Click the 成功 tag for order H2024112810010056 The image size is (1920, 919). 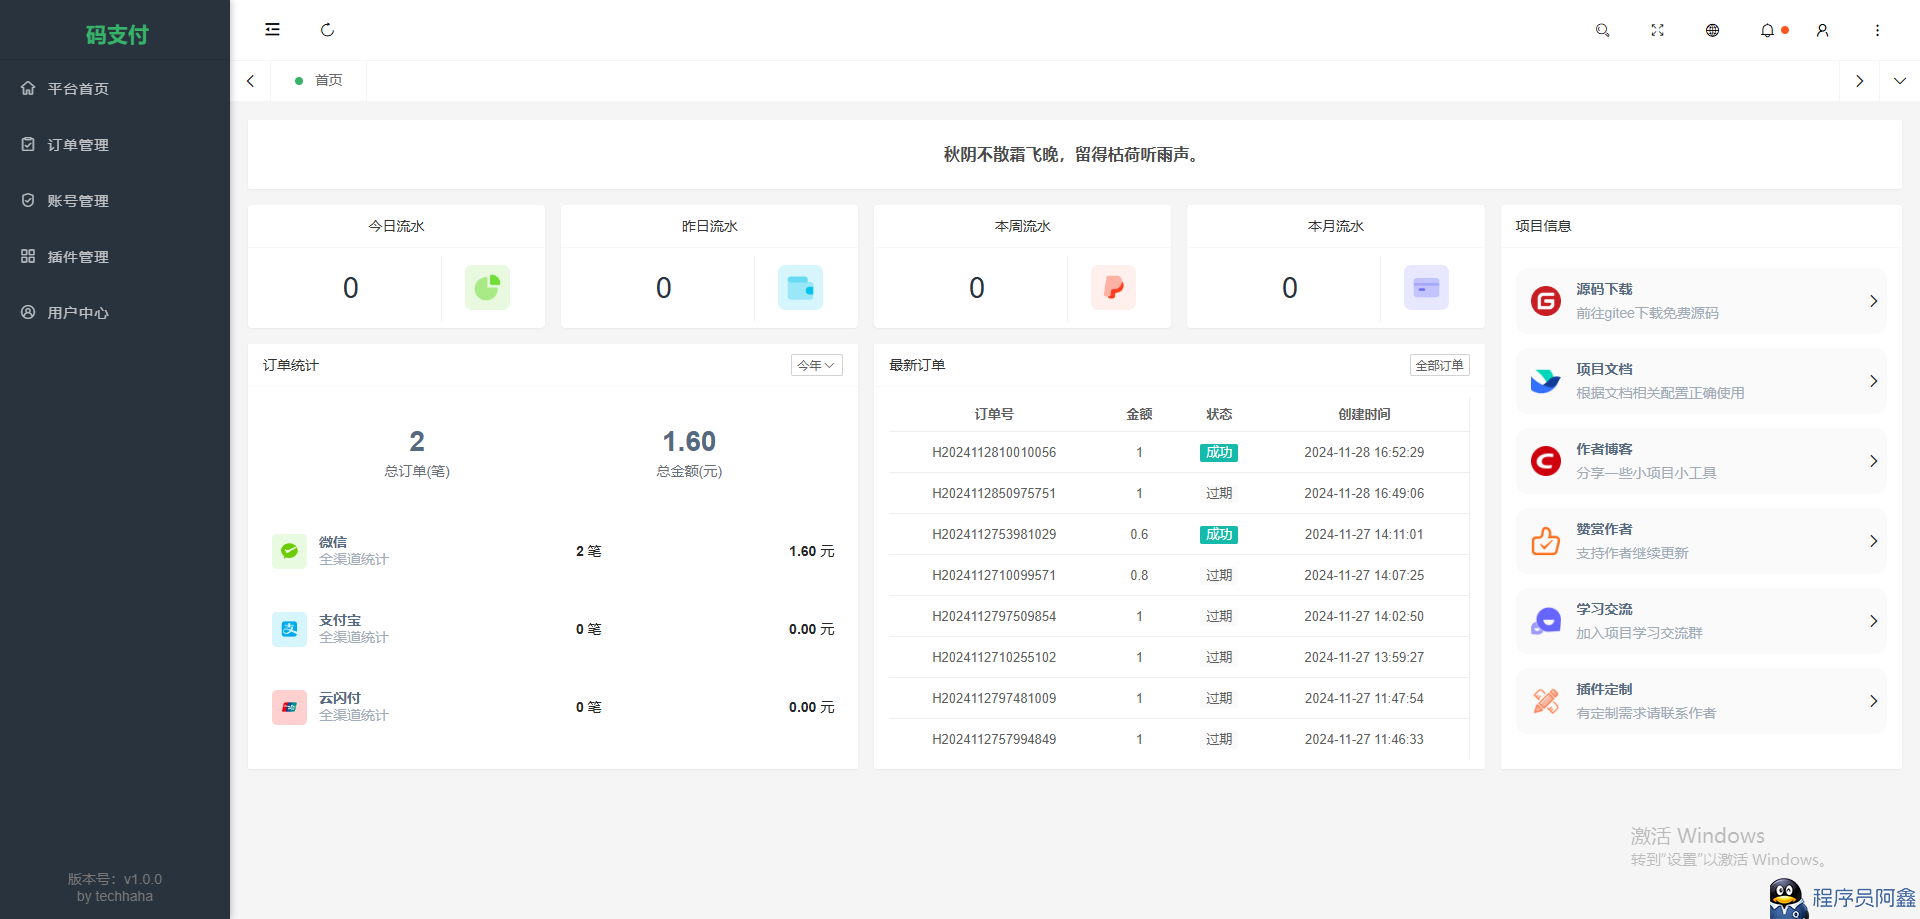tap(1219, 452)
